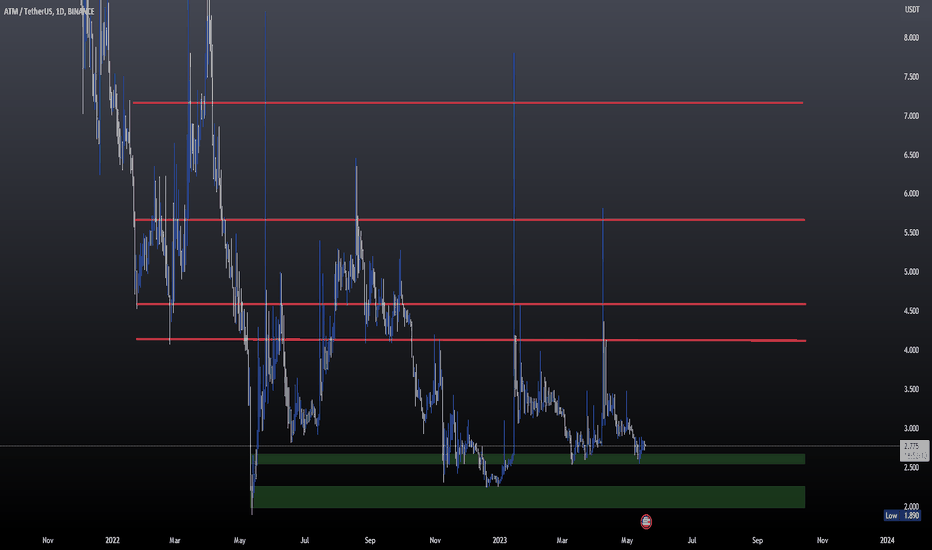932x550 pixels.
Task: Click the economic event flag icon above the time axis
Action: point(646,522)
